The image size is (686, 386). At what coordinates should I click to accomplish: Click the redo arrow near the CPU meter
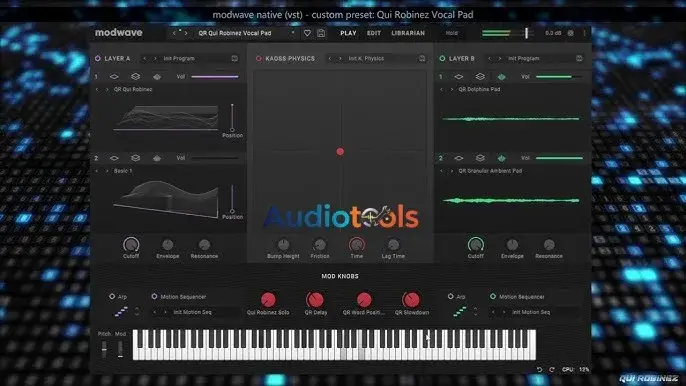(552, 370)
